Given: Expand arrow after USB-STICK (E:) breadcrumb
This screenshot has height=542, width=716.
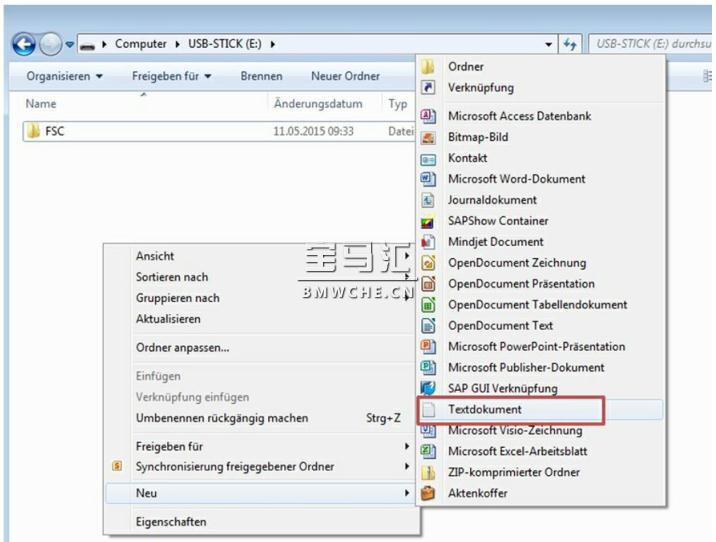Looking at the screenshot, I should pyautogui.click(x=273, y=44).
